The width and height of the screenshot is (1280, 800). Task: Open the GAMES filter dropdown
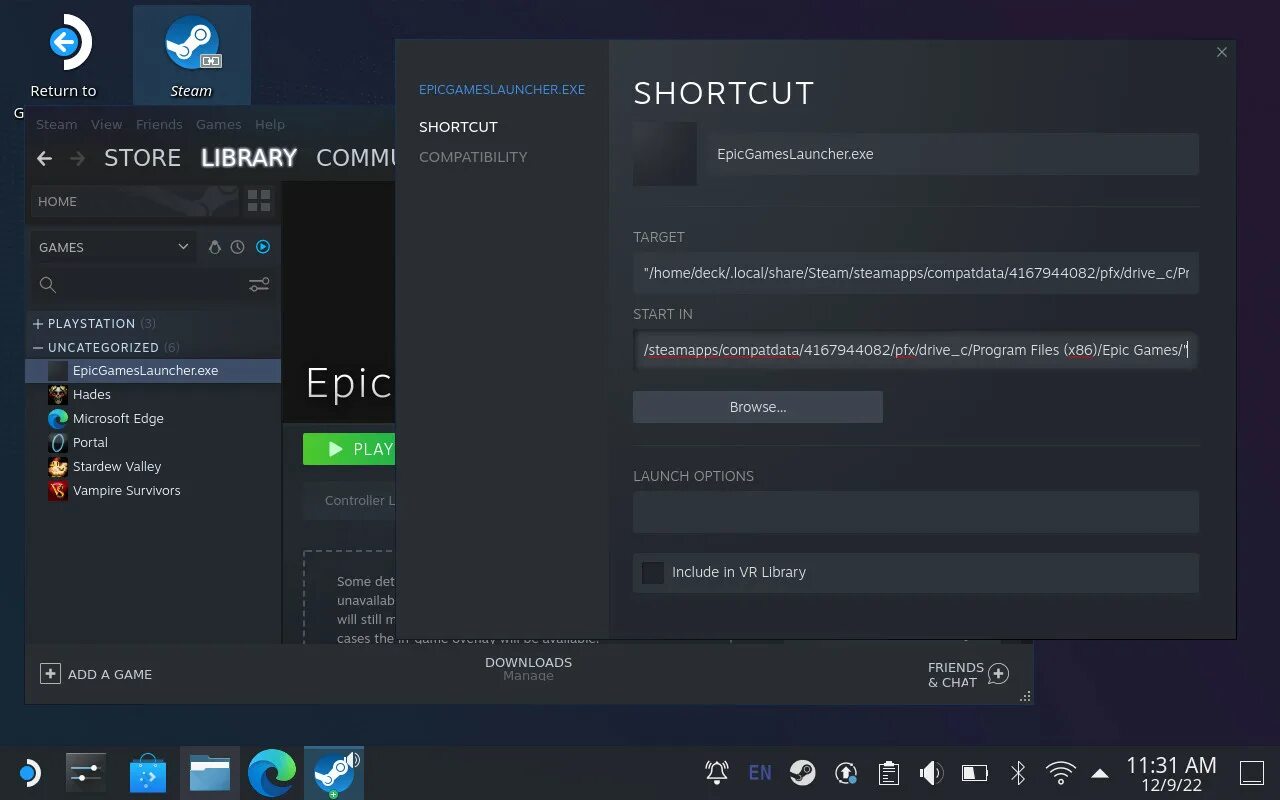point(114,247)
